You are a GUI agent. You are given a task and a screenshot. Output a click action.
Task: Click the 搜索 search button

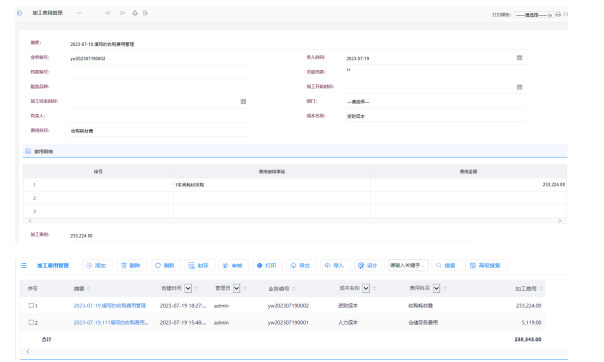(x=447, y=265)
